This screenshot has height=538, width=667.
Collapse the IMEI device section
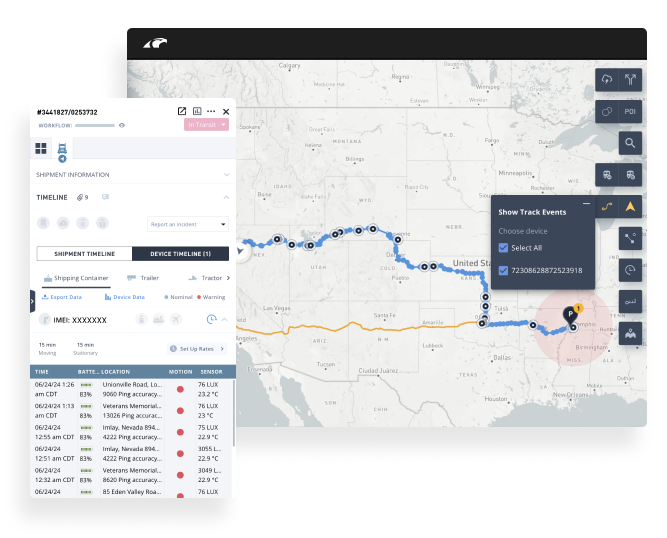[x=225, y=319]
